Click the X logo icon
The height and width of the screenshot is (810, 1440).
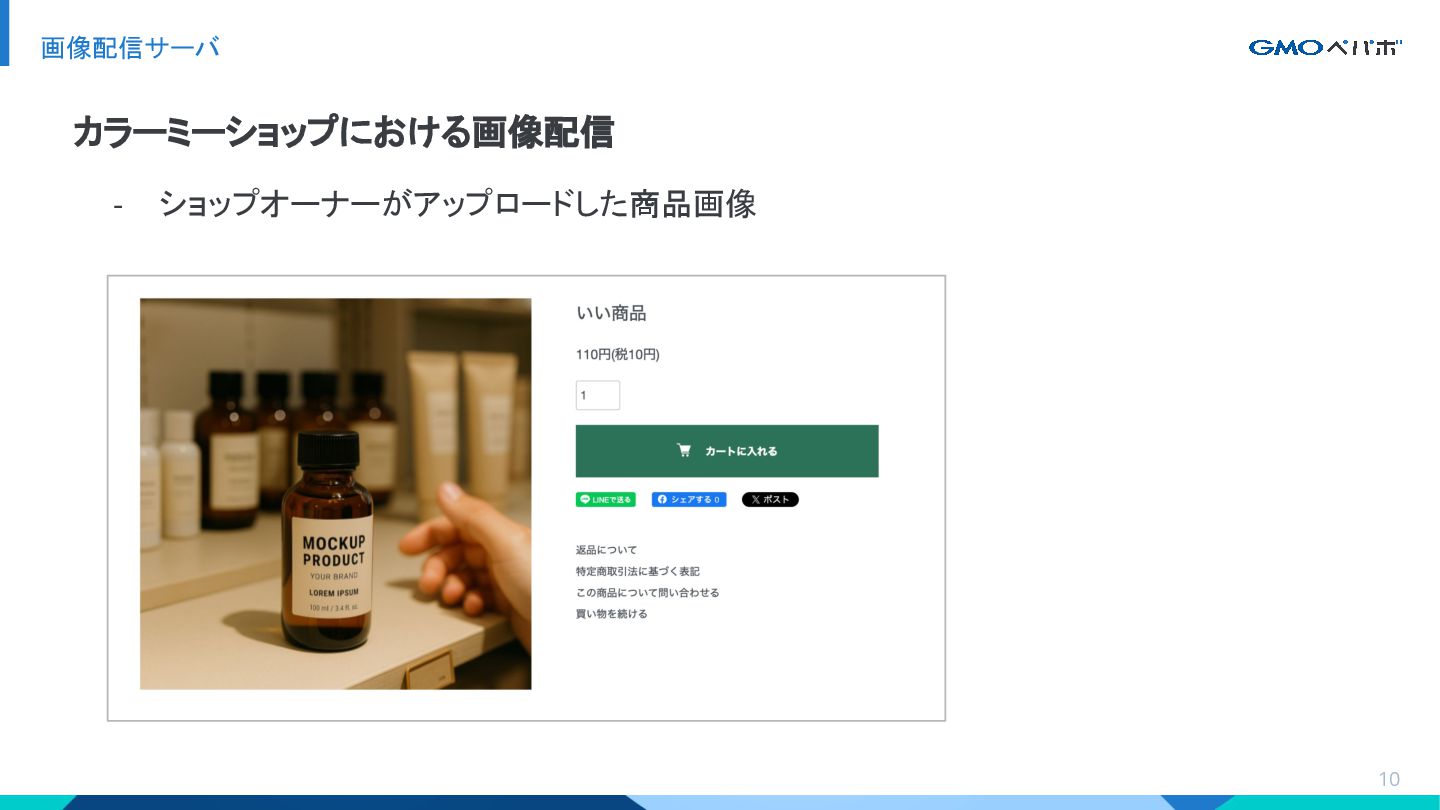tap(755, 500)
